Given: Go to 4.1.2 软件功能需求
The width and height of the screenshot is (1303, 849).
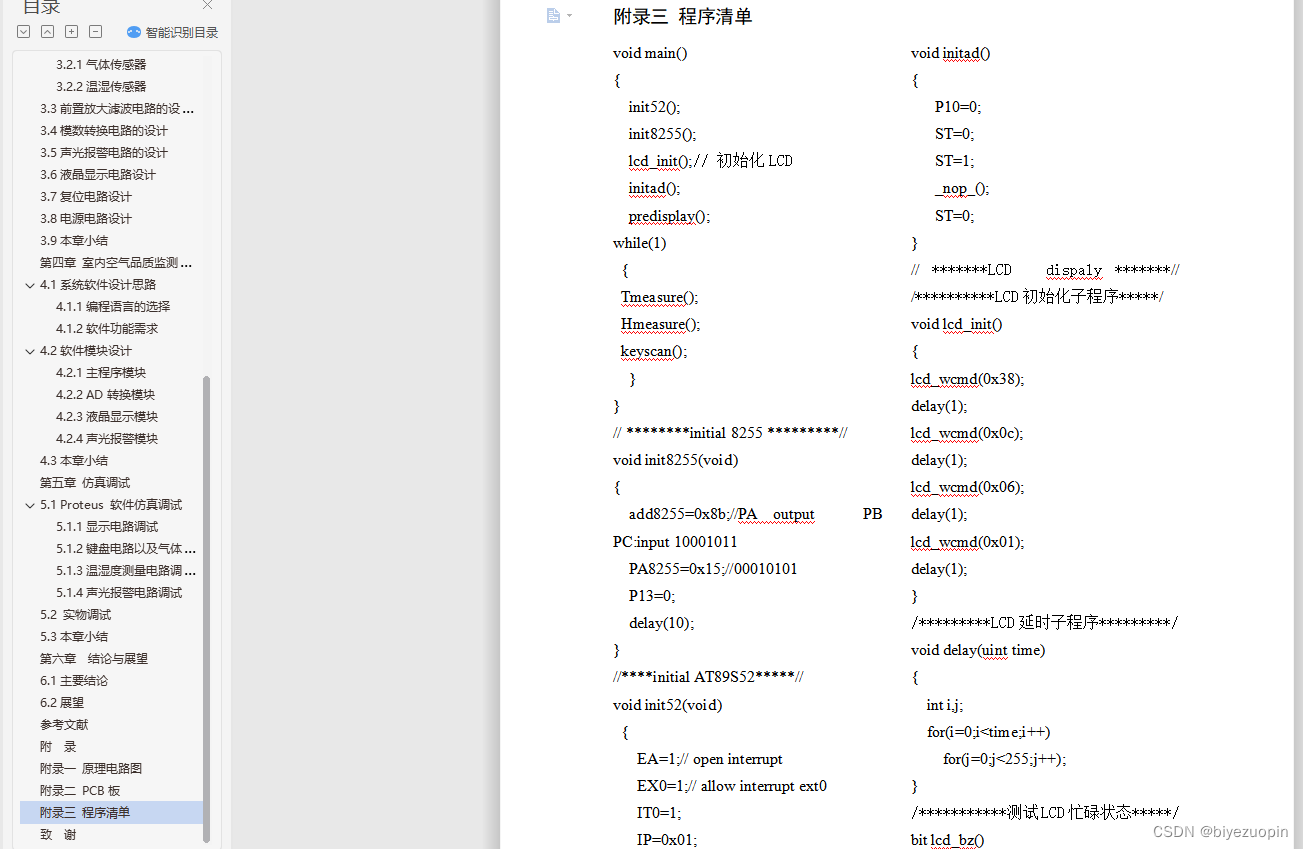Looking at the screenshot, I should click(107, 329).
